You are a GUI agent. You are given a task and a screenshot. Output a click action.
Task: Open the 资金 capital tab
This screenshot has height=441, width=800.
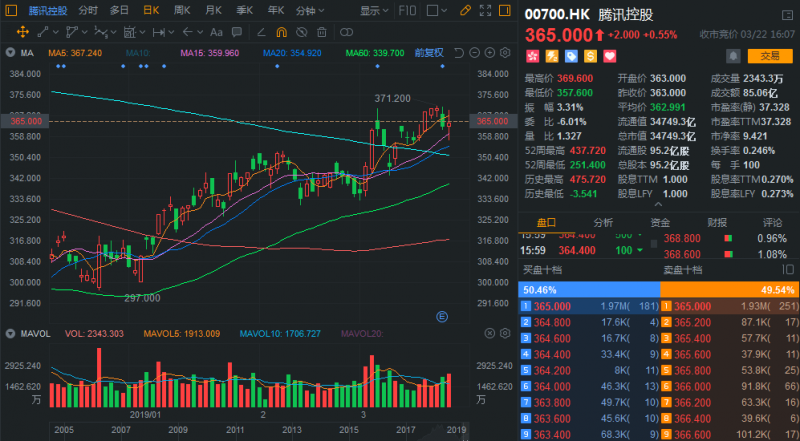[x=660, y=223]
